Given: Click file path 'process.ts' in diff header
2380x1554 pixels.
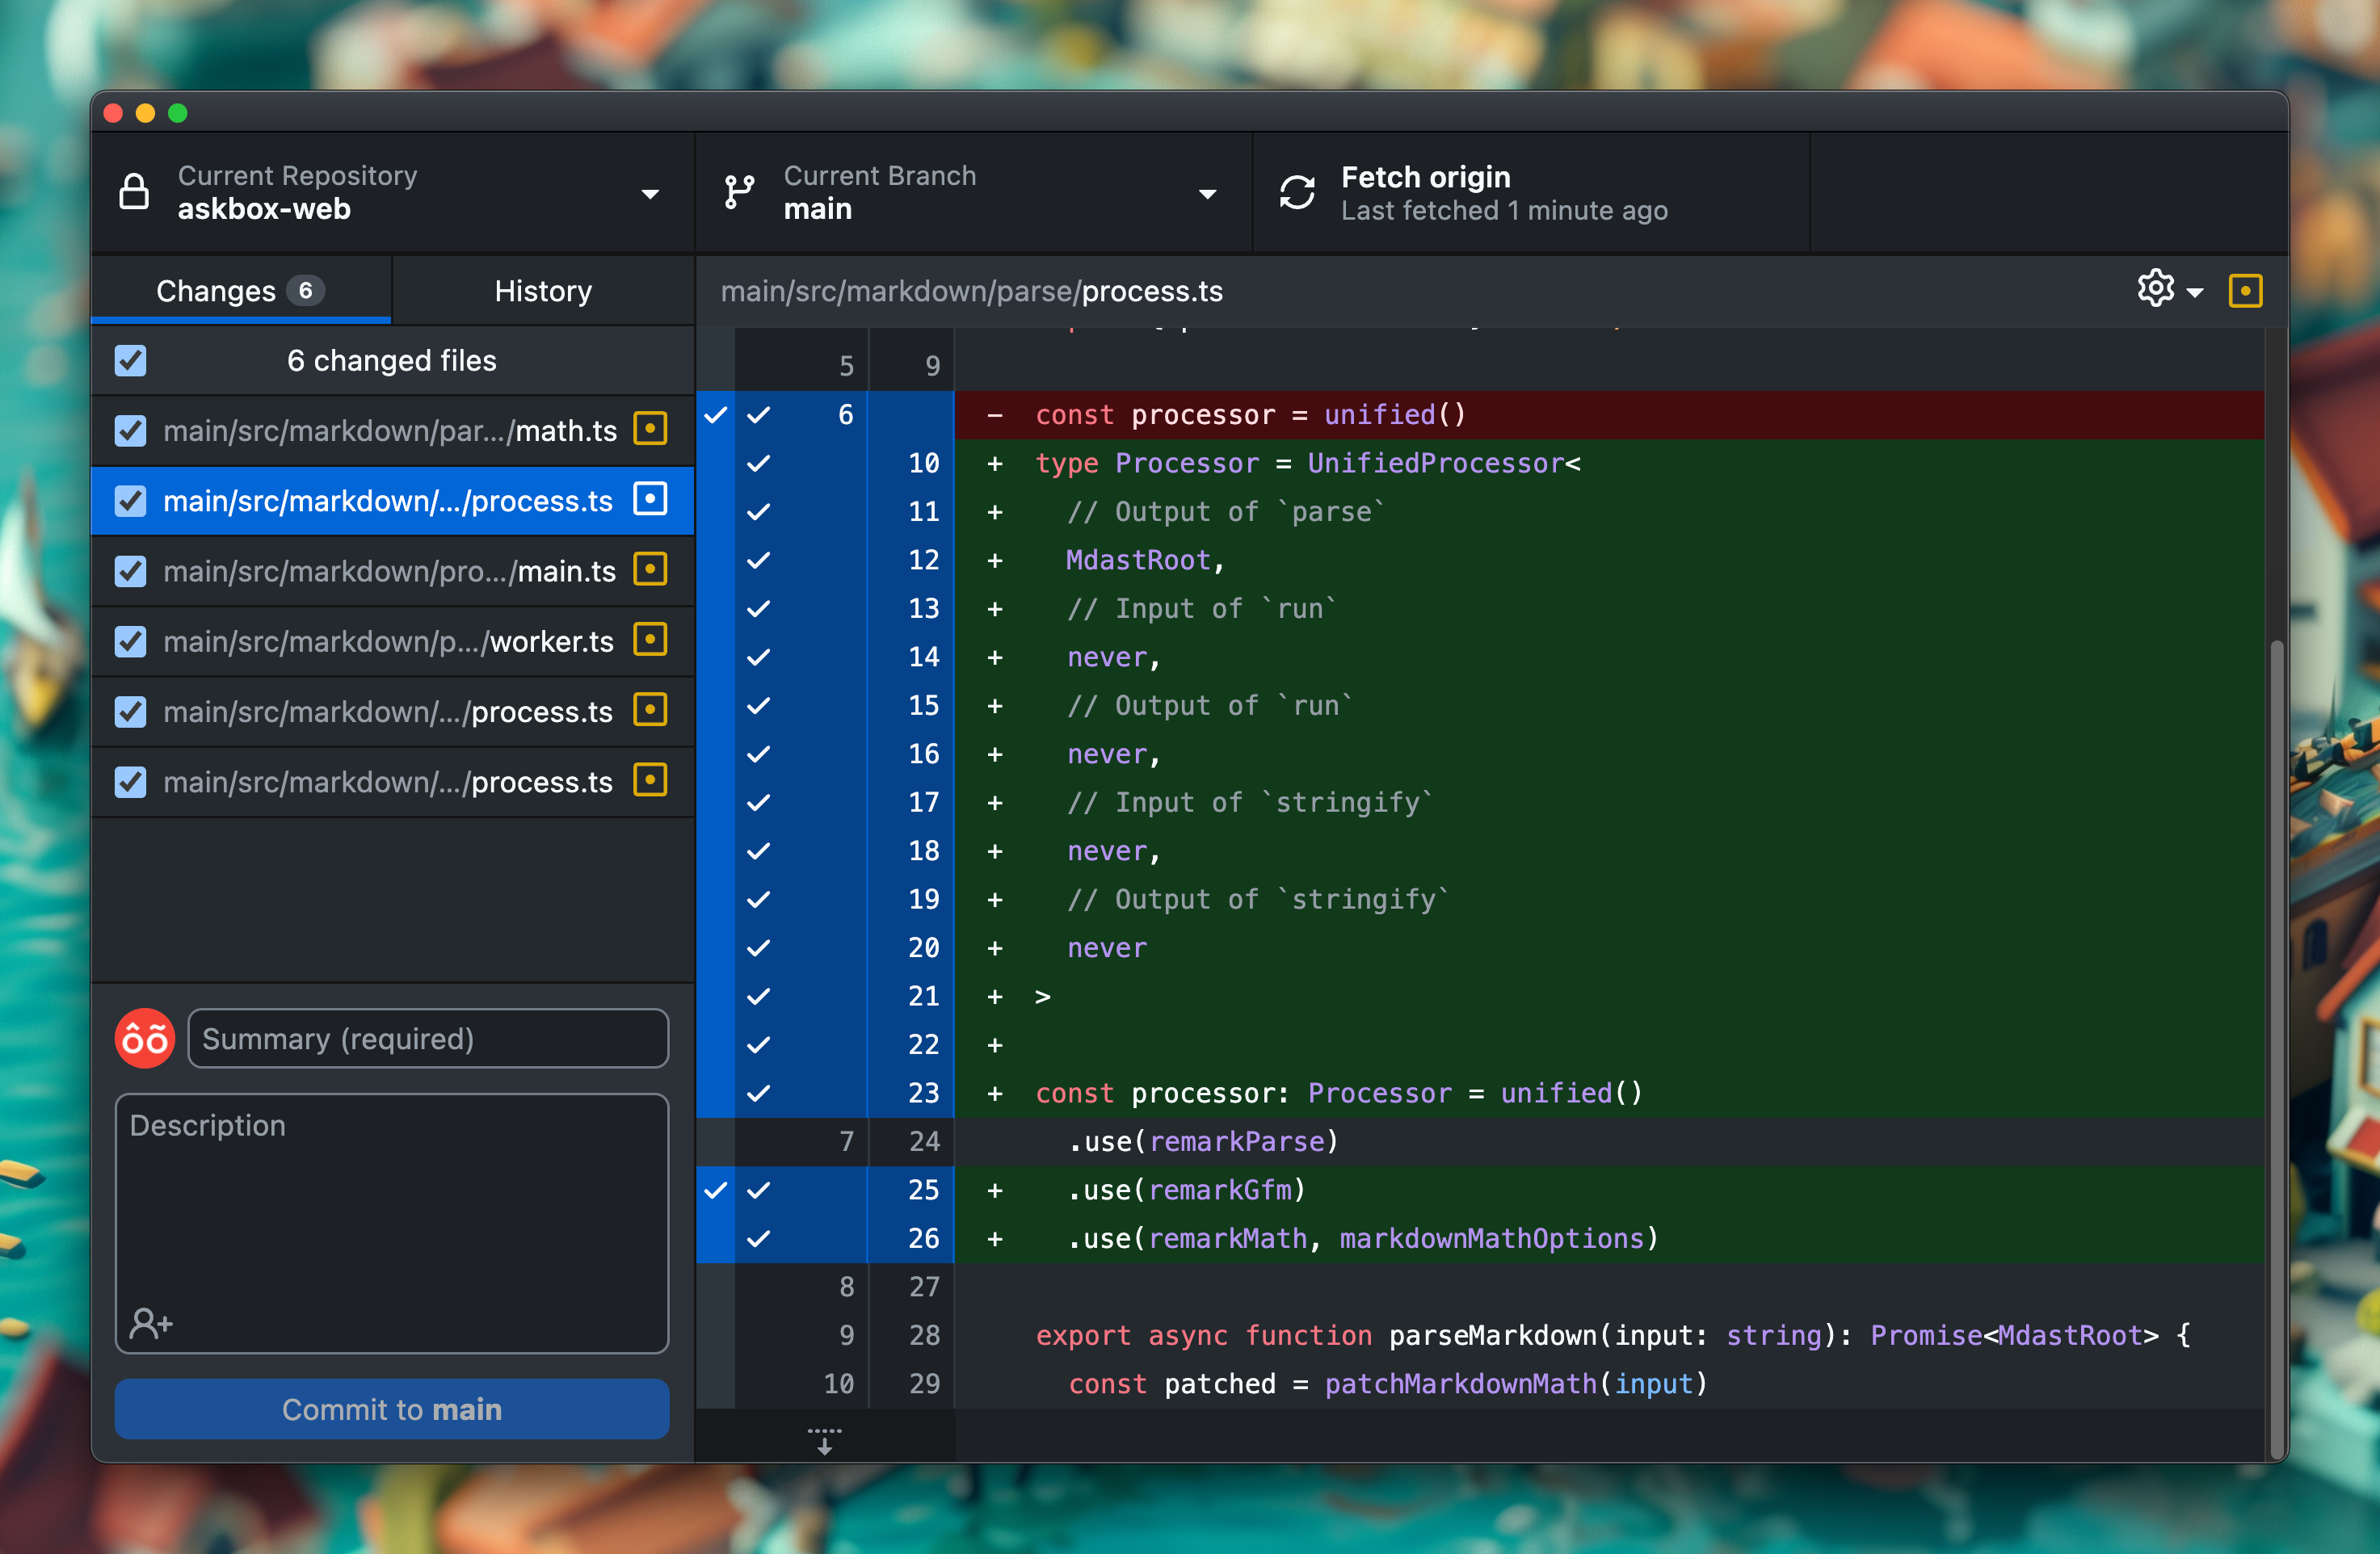Looking at the screenshot, I should pyautogui.click(x=1152, y=291).
